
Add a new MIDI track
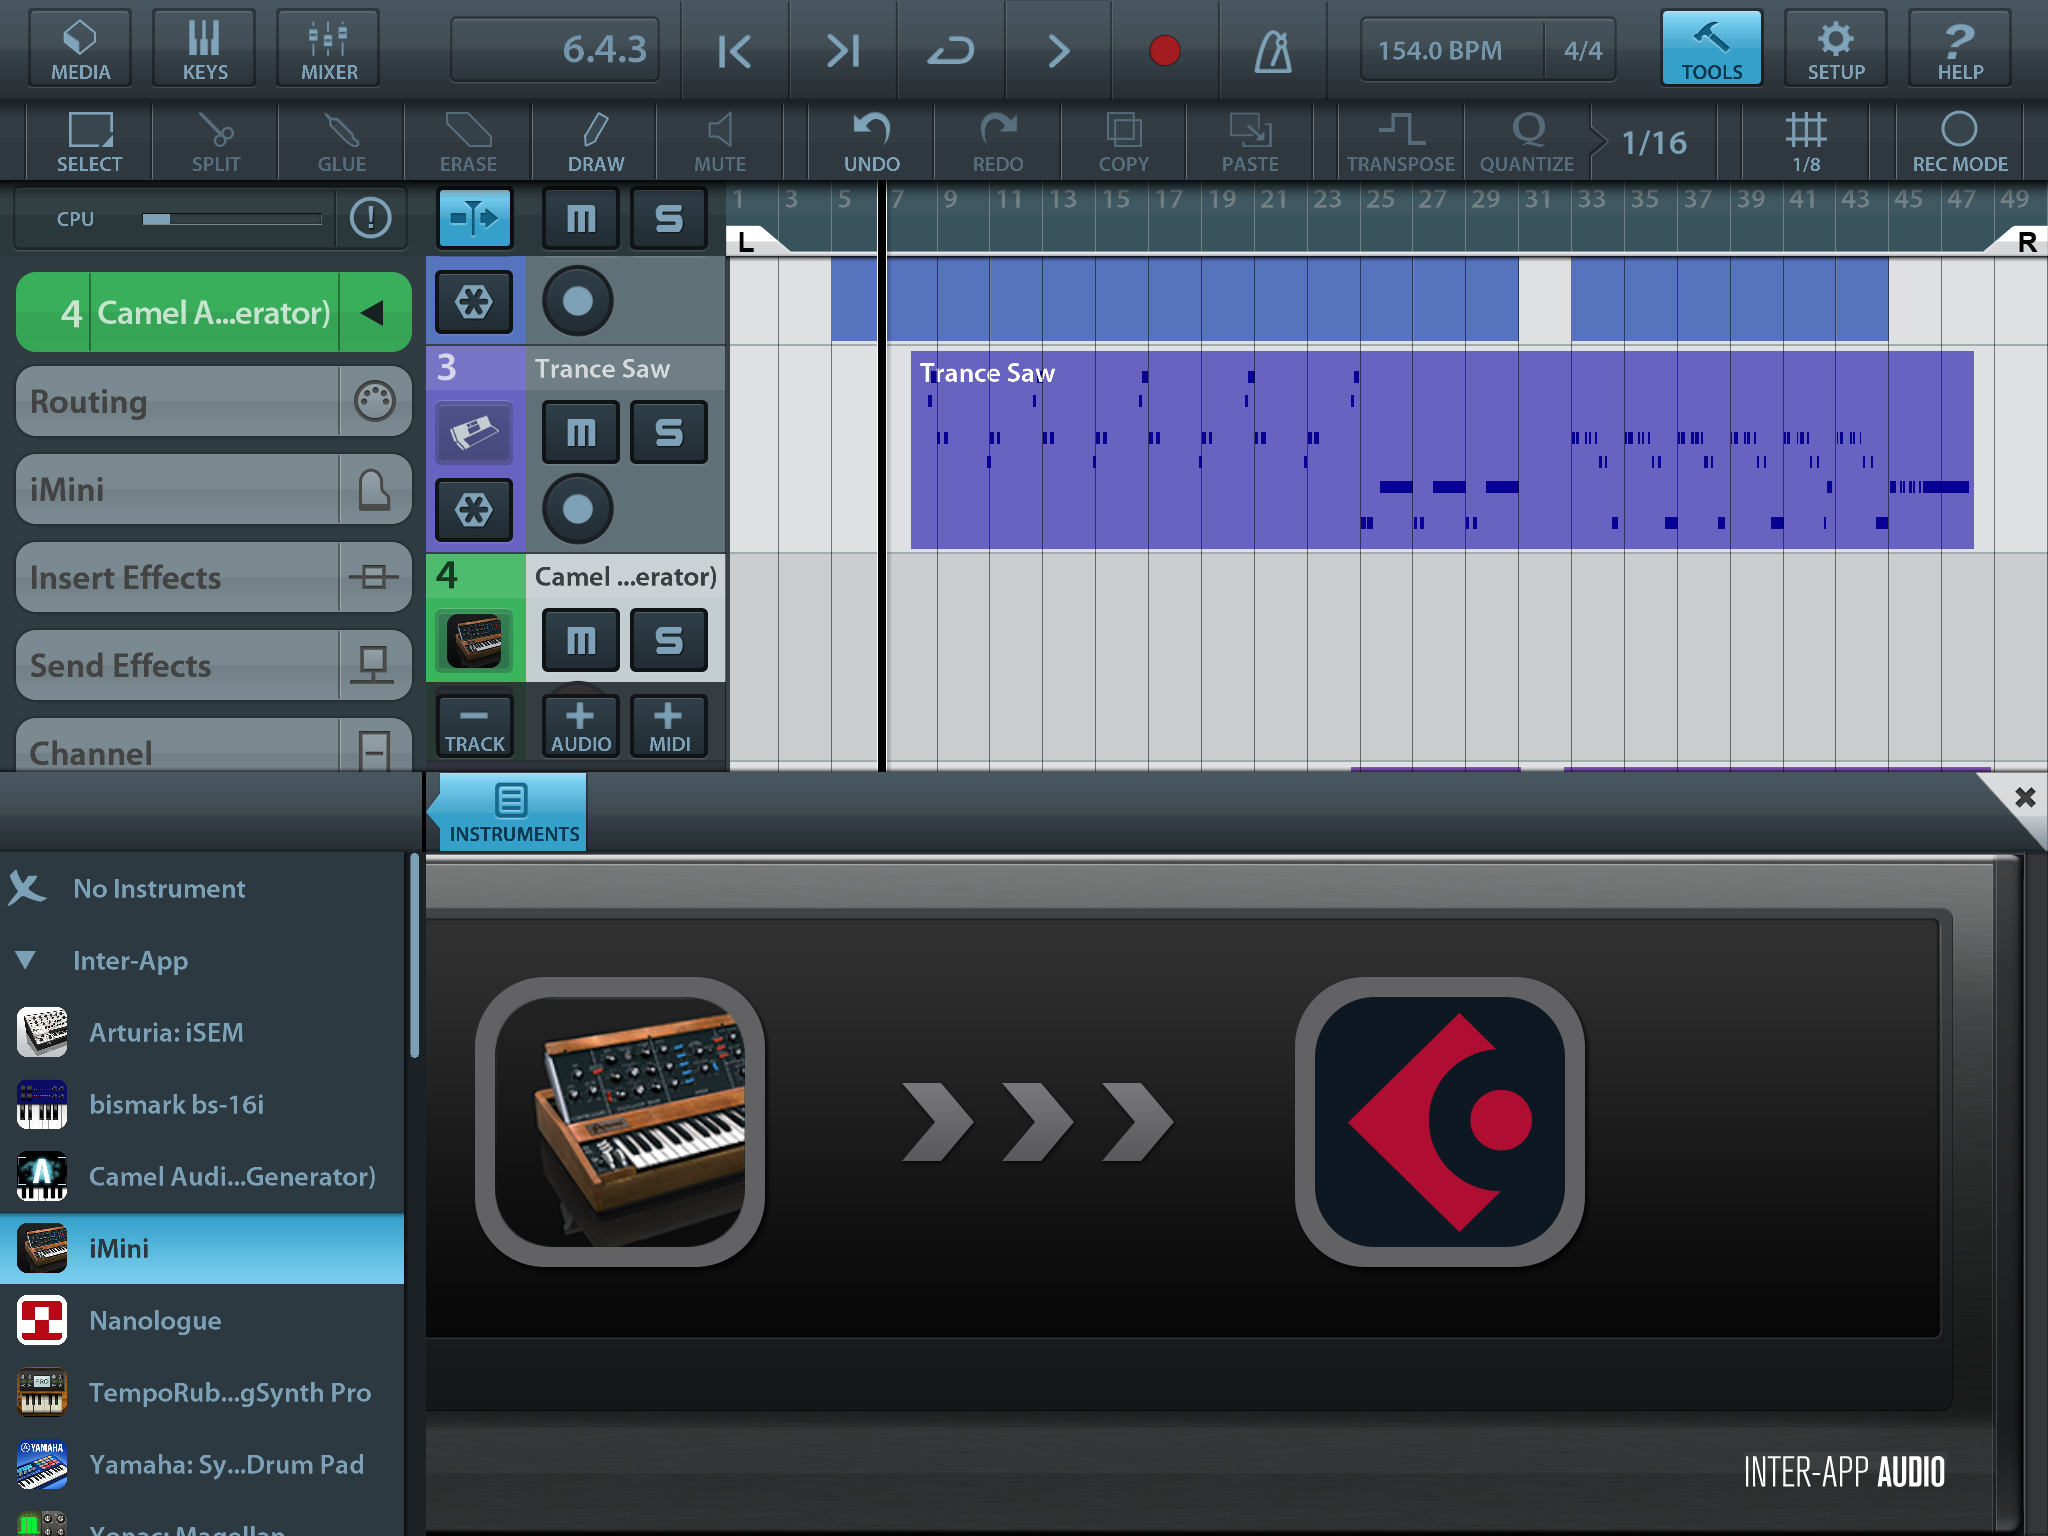669,726
